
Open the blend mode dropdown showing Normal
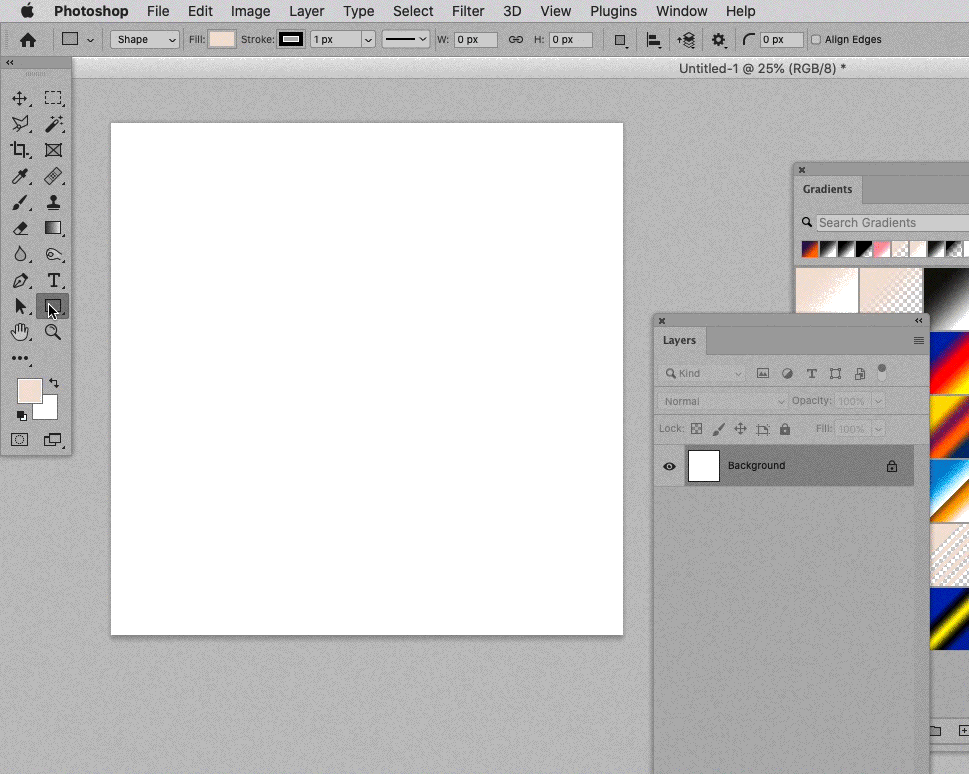[x=720, y=400]
